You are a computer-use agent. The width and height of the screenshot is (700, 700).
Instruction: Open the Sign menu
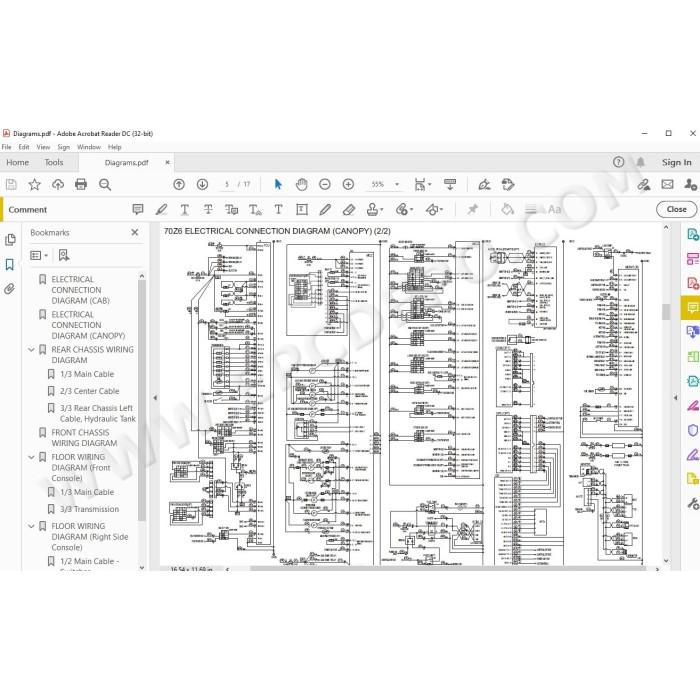pos(63,147)
